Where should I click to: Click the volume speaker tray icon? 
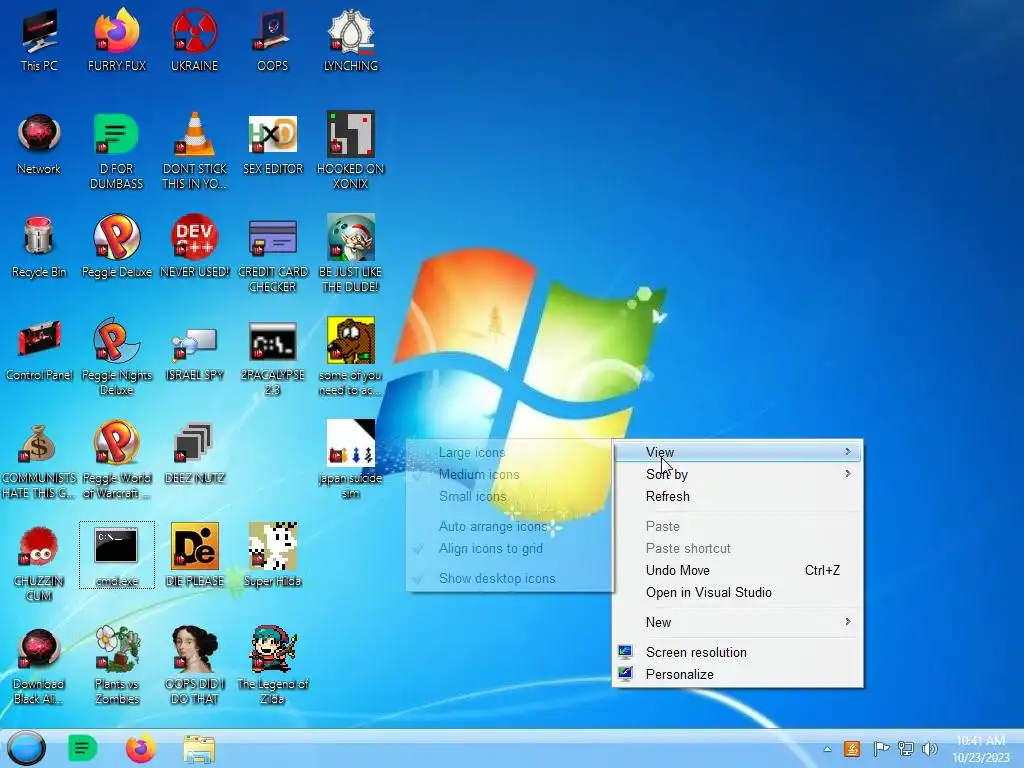click(930, 748)
